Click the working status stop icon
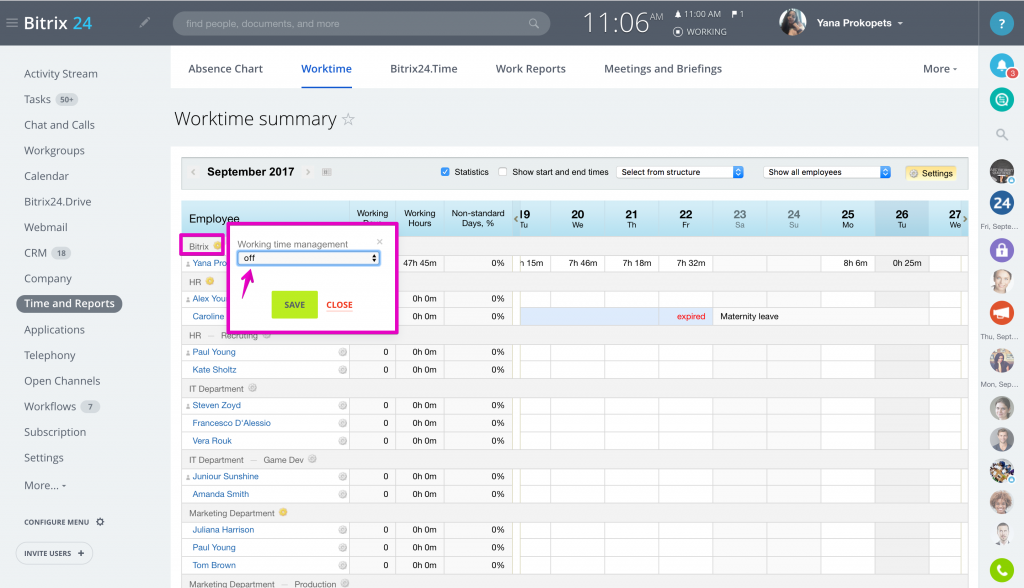This screenshot has width=1024, height=588. click(678, 31)
